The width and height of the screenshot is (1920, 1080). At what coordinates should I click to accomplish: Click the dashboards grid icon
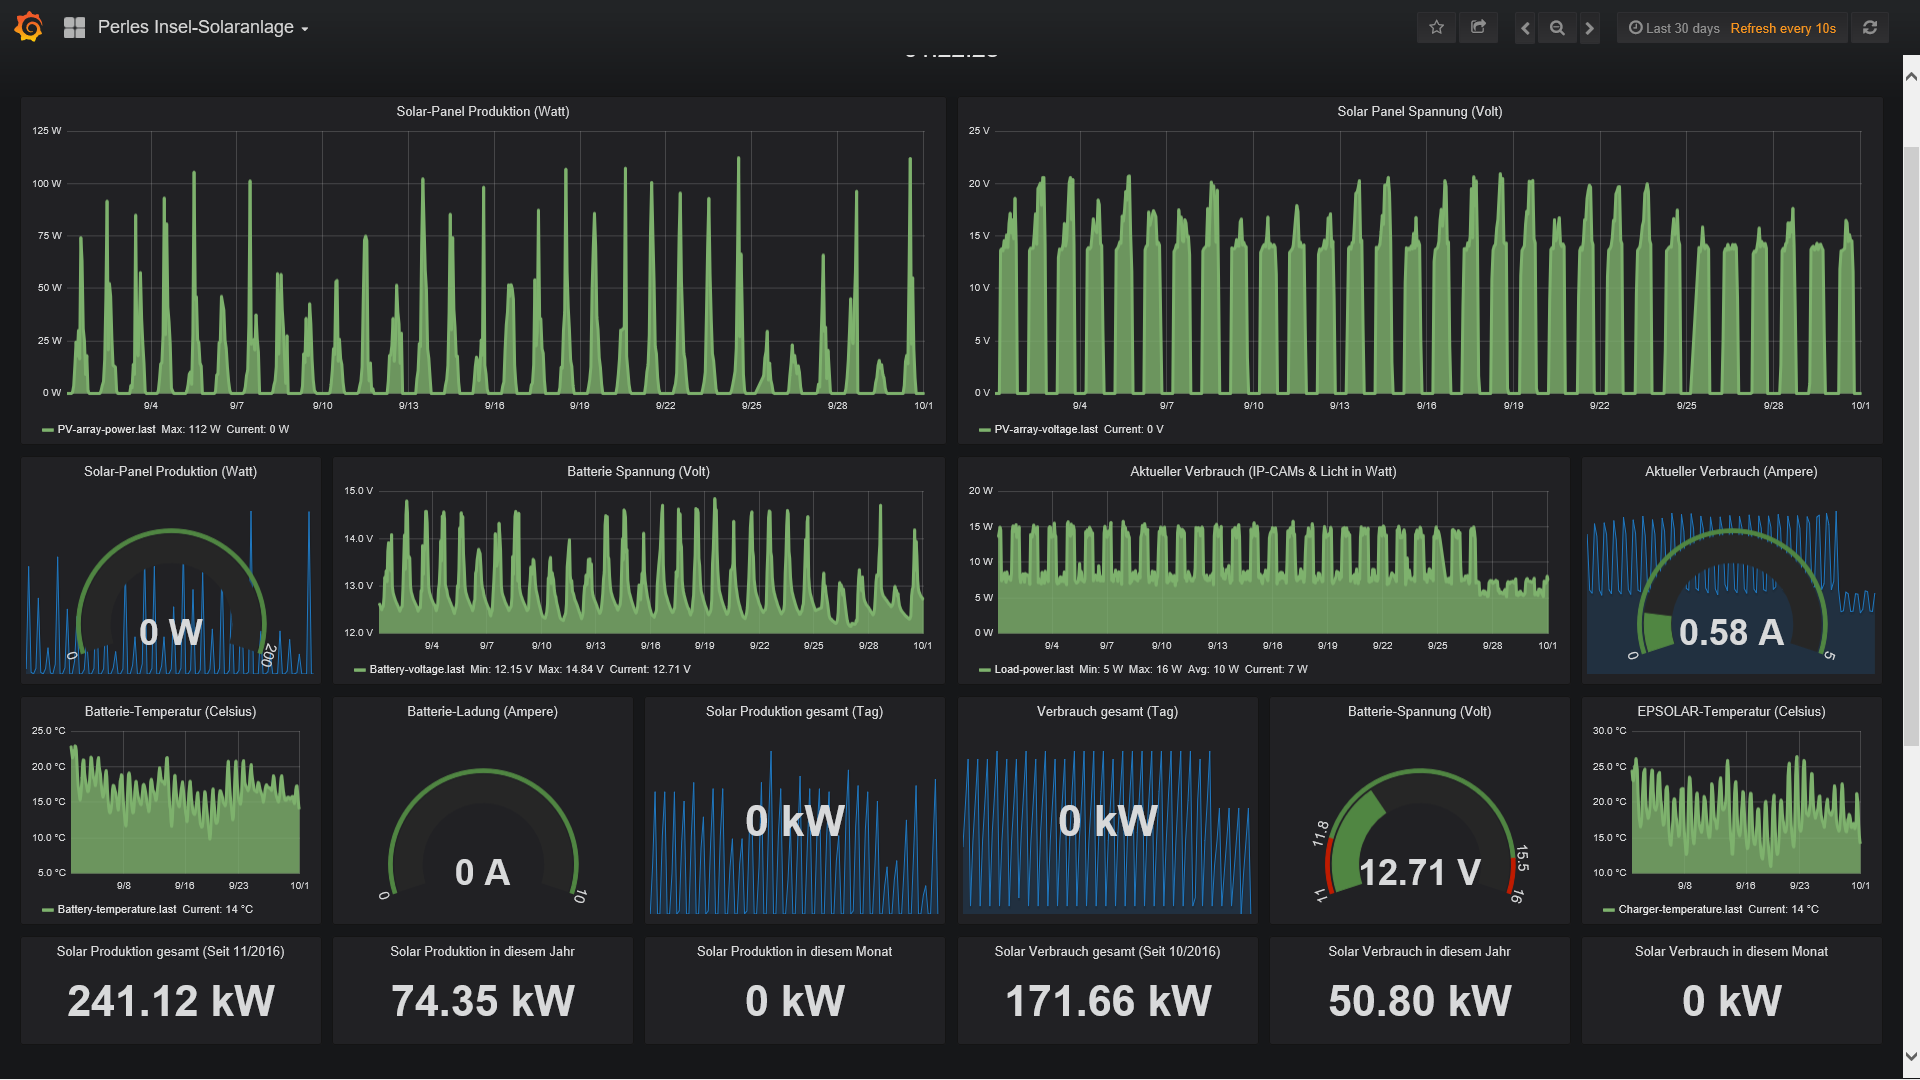point(74,28)
